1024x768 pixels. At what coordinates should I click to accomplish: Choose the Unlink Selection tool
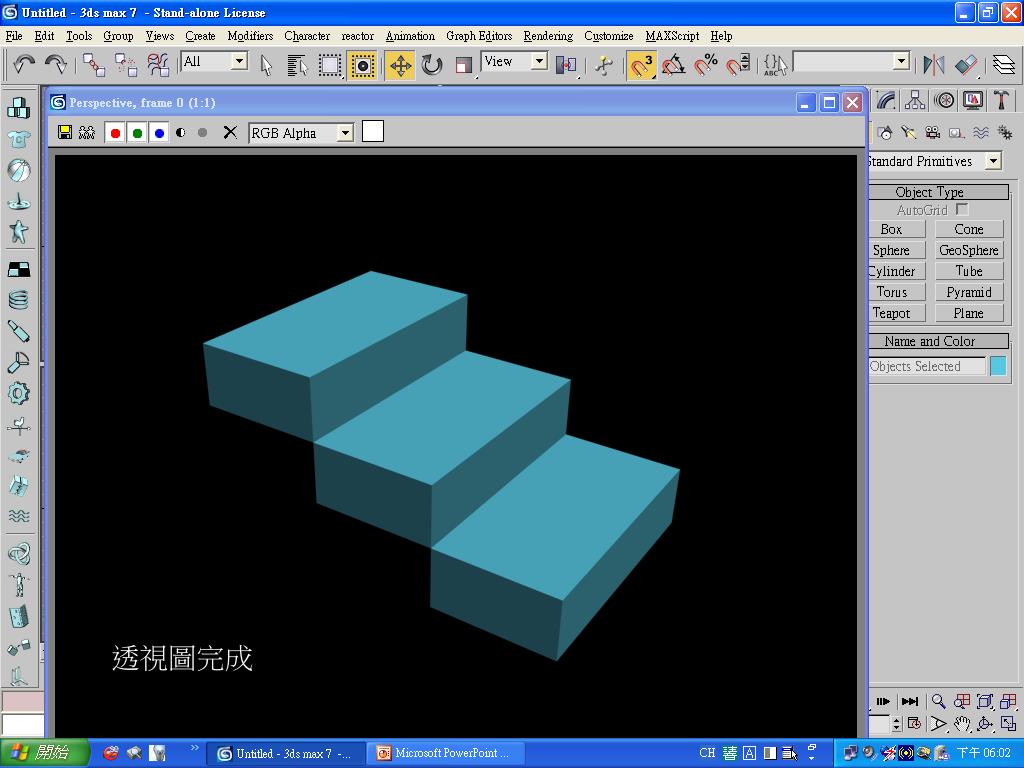click(x=125, y=64)
